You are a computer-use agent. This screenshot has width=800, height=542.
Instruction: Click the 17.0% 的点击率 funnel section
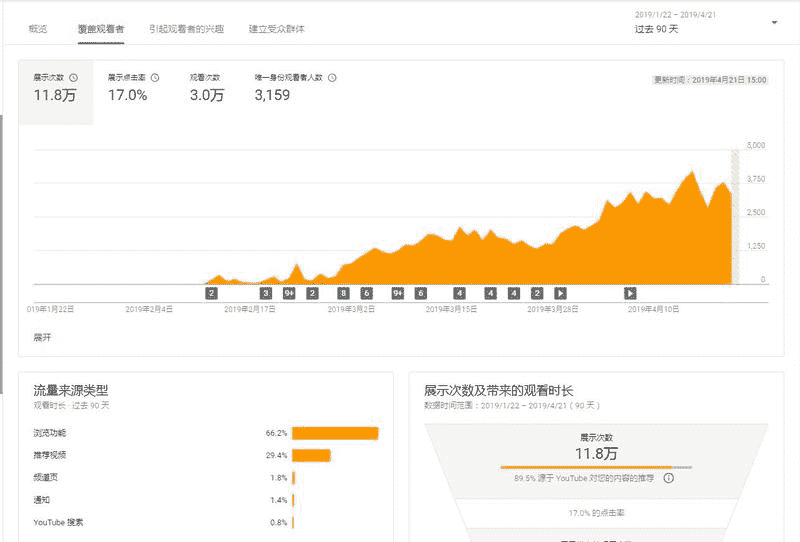tap(596, 512)
